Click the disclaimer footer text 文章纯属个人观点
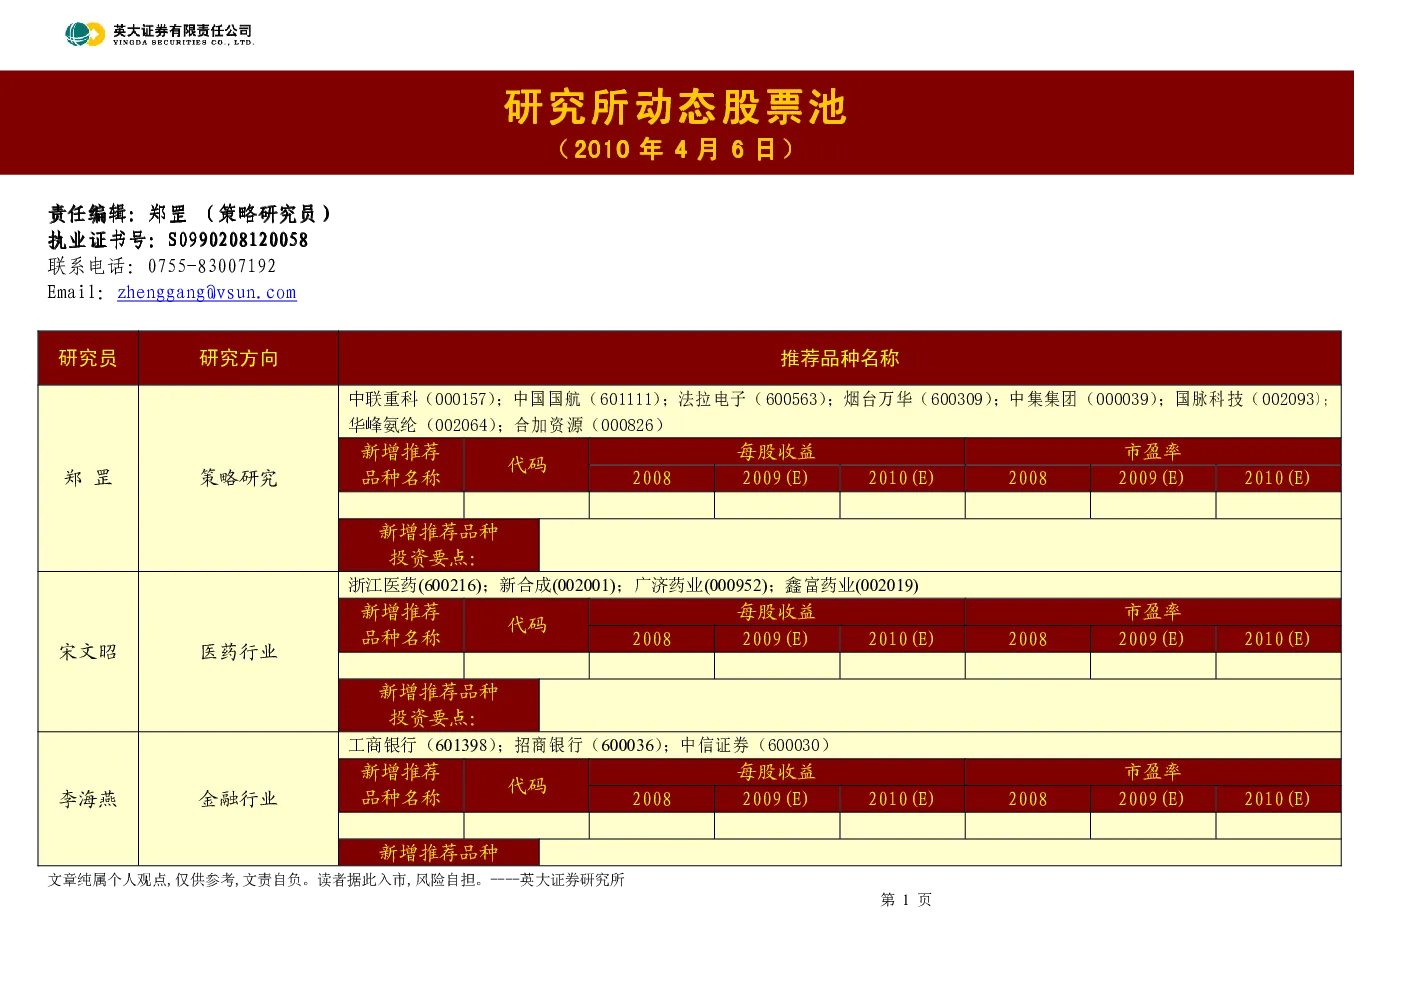Screen dimensions: 1403x992 click(336, 880)
